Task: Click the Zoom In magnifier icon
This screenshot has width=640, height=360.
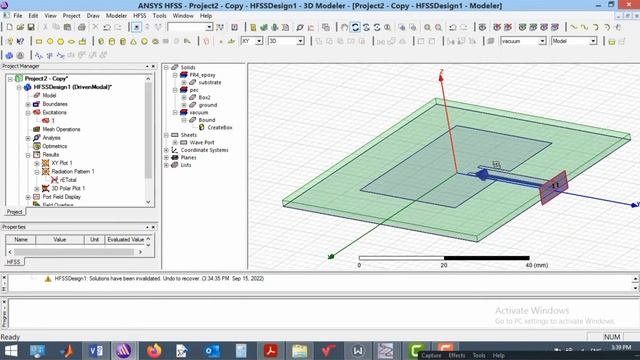Action: coord(427,27)
